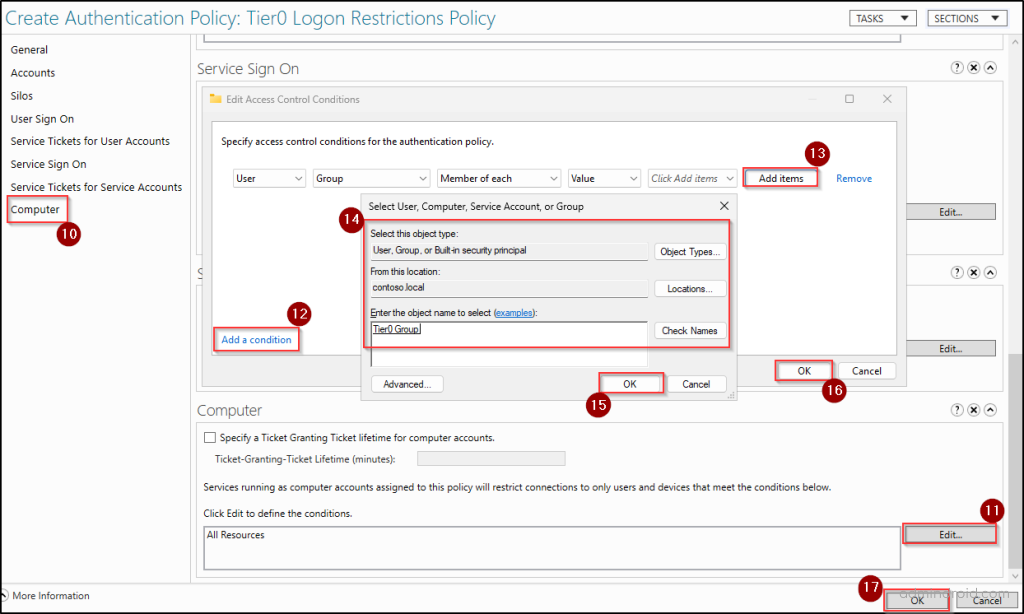Image resolution: width=1024 pixels, height=614 pixels.
Task: Open the TASKS dropdown
Action: tap(882, 17)
